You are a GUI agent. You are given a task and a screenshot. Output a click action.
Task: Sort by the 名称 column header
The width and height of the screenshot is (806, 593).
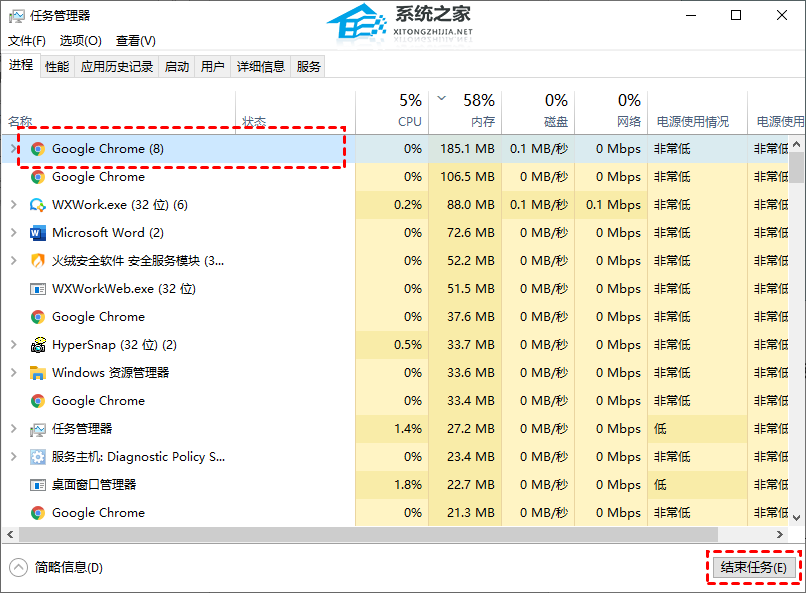pyautogui.click(x=119, y=112)
